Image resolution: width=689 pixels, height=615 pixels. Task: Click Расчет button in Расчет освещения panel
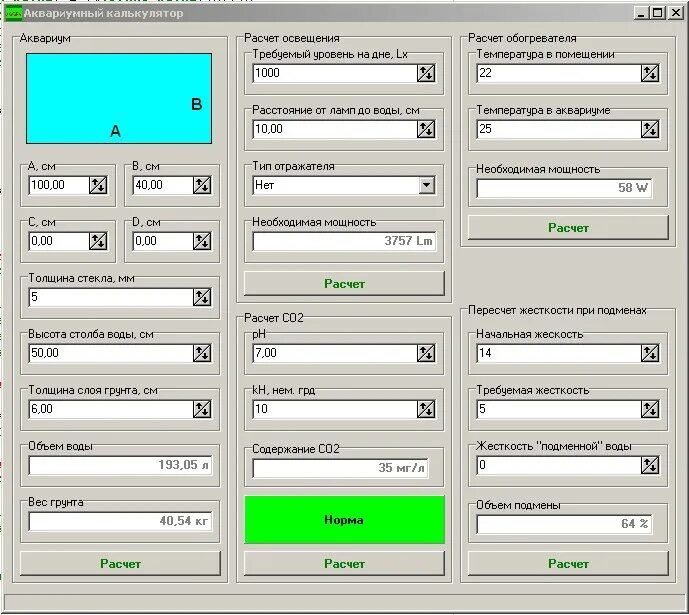(x=344, y=284)
